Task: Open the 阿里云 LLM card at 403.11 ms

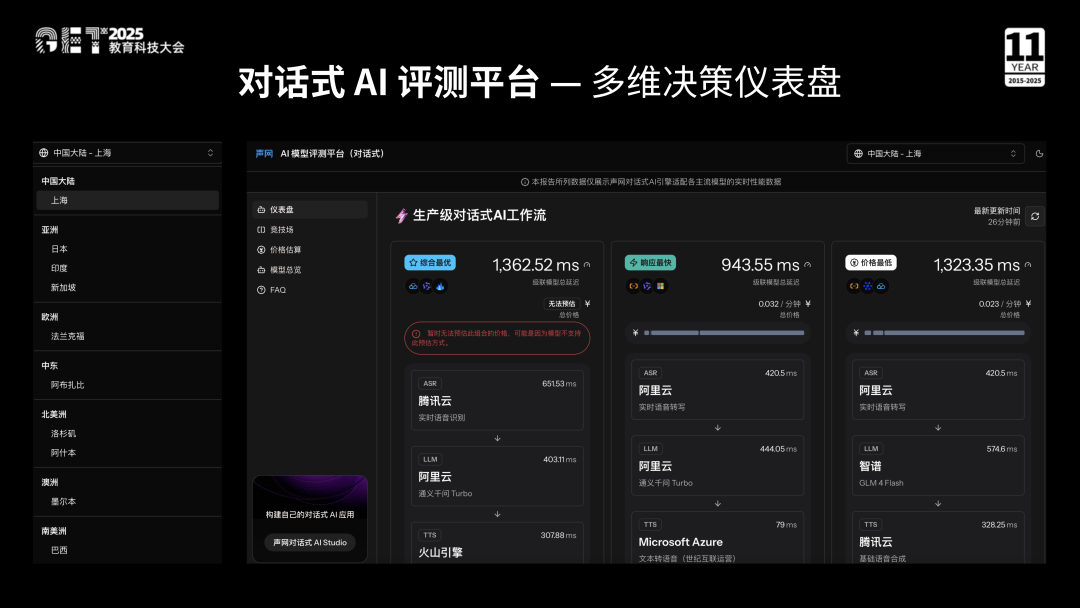Action: click(497, 476)
